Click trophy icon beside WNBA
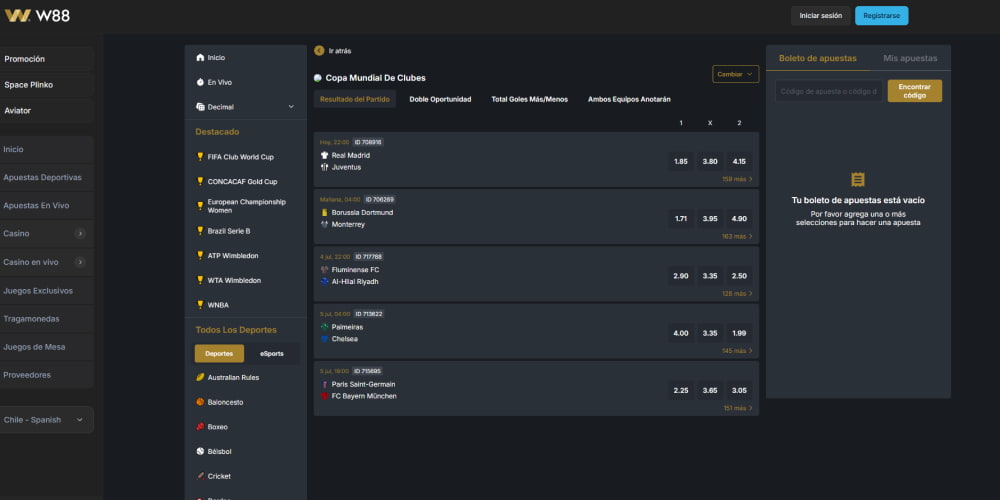 point(200,305)
